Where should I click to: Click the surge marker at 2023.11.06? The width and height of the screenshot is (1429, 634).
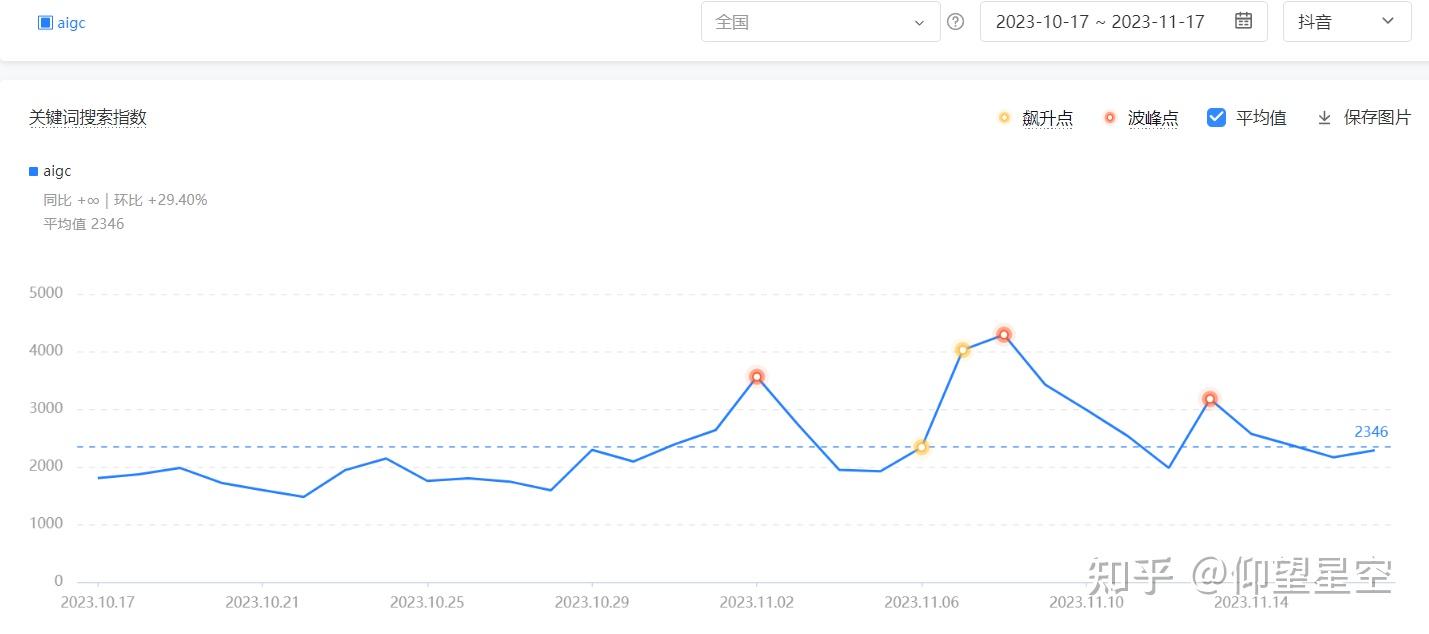(x=921, y=447)
